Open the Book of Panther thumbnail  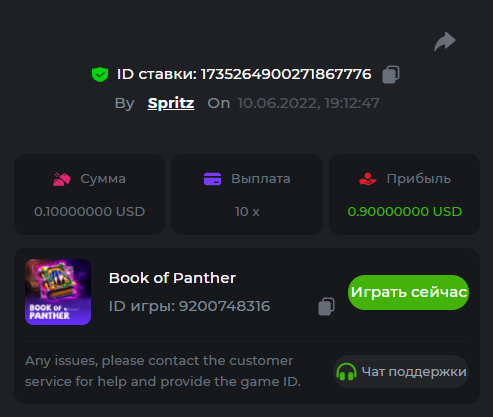click(x=58, y=292)
